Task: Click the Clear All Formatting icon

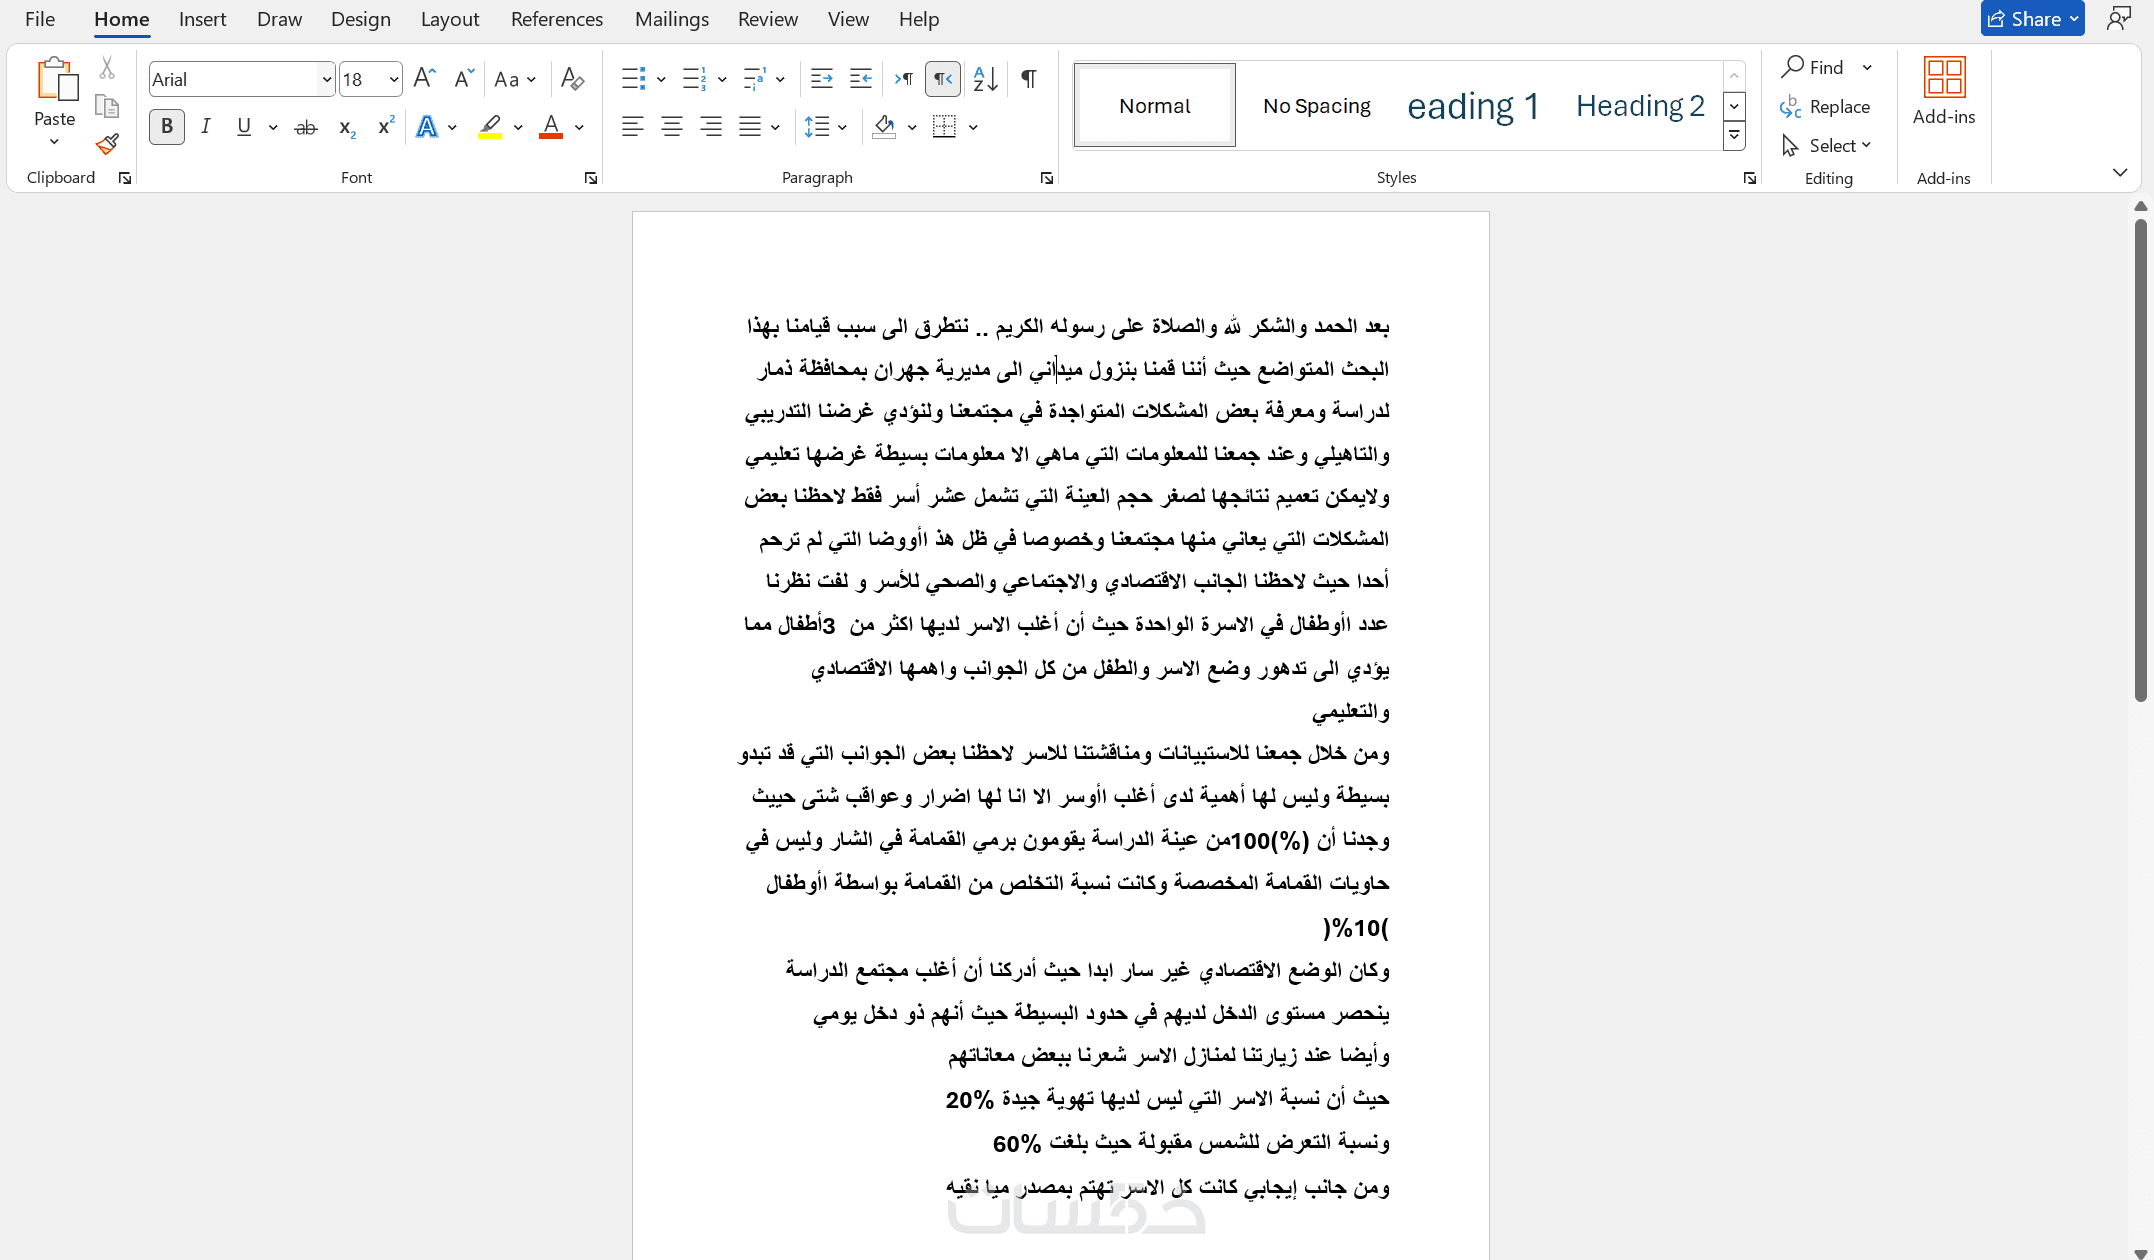Action: tap(572, 79)
